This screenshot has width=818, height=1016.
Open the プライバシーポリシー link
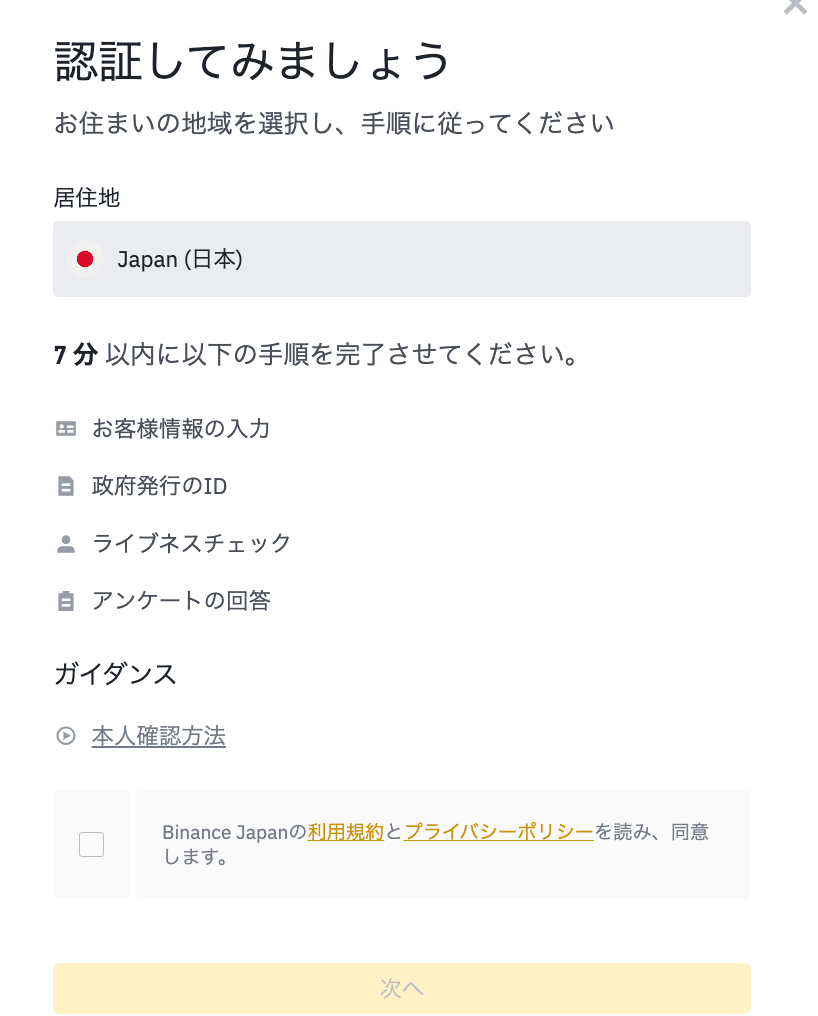[x=499, y=832]
